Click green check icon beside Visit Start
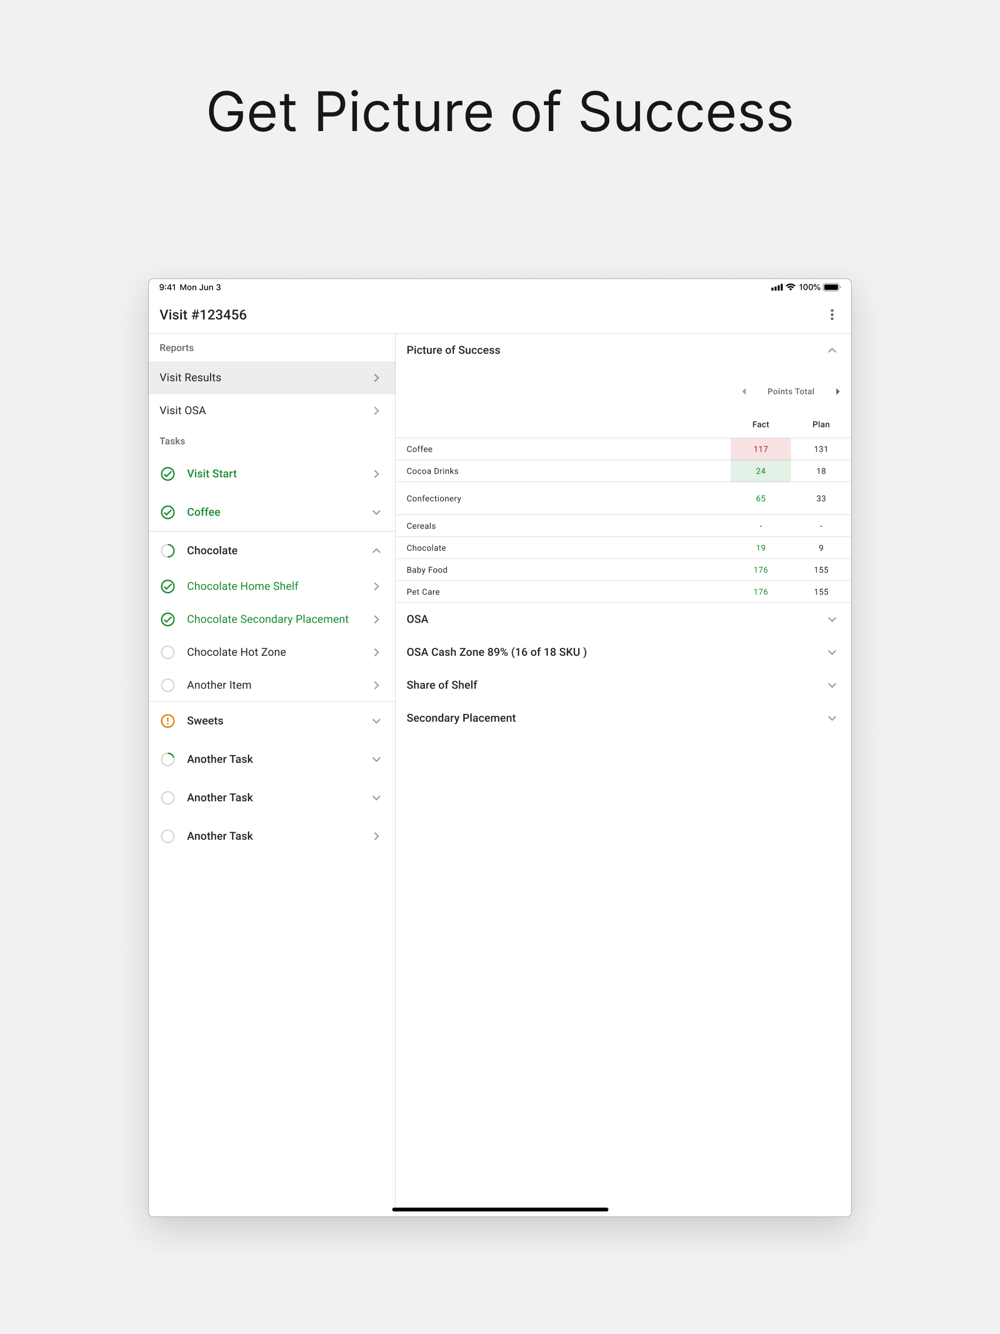1000x1334 pixels. tap(168, 474)
